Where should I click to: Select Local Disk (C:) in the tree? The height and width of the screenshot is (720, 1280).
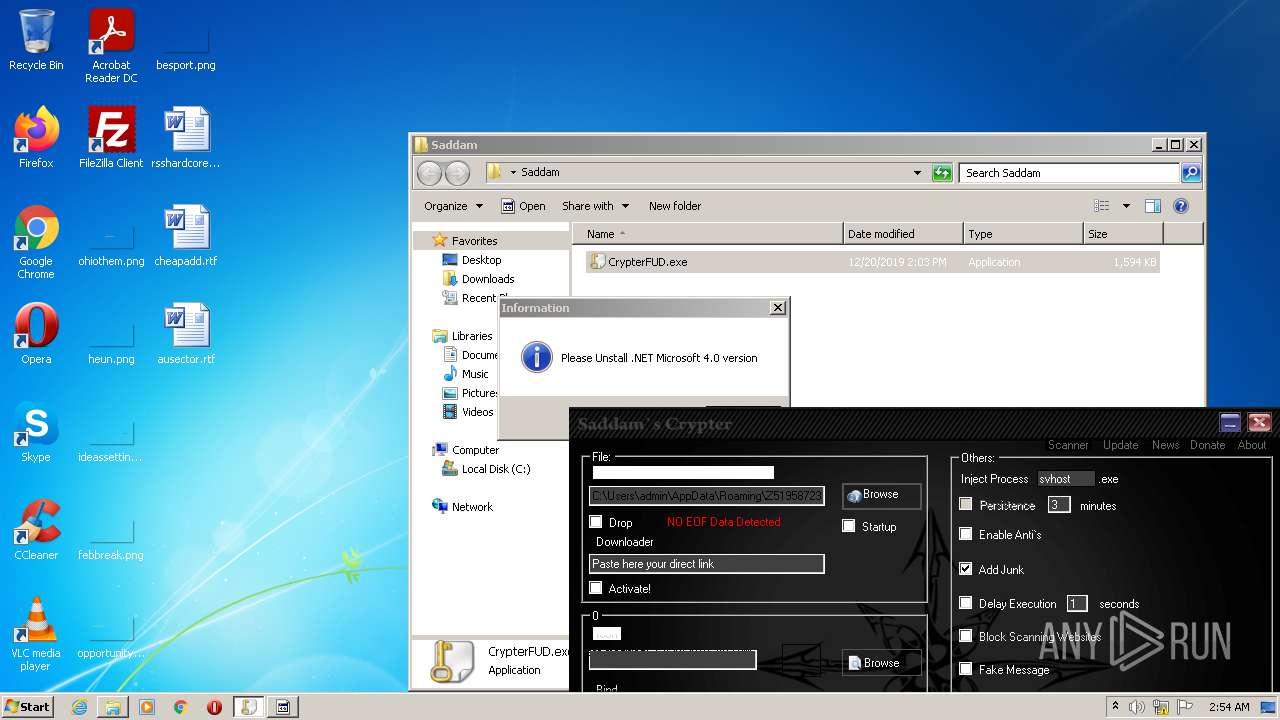tap(487, 469)
